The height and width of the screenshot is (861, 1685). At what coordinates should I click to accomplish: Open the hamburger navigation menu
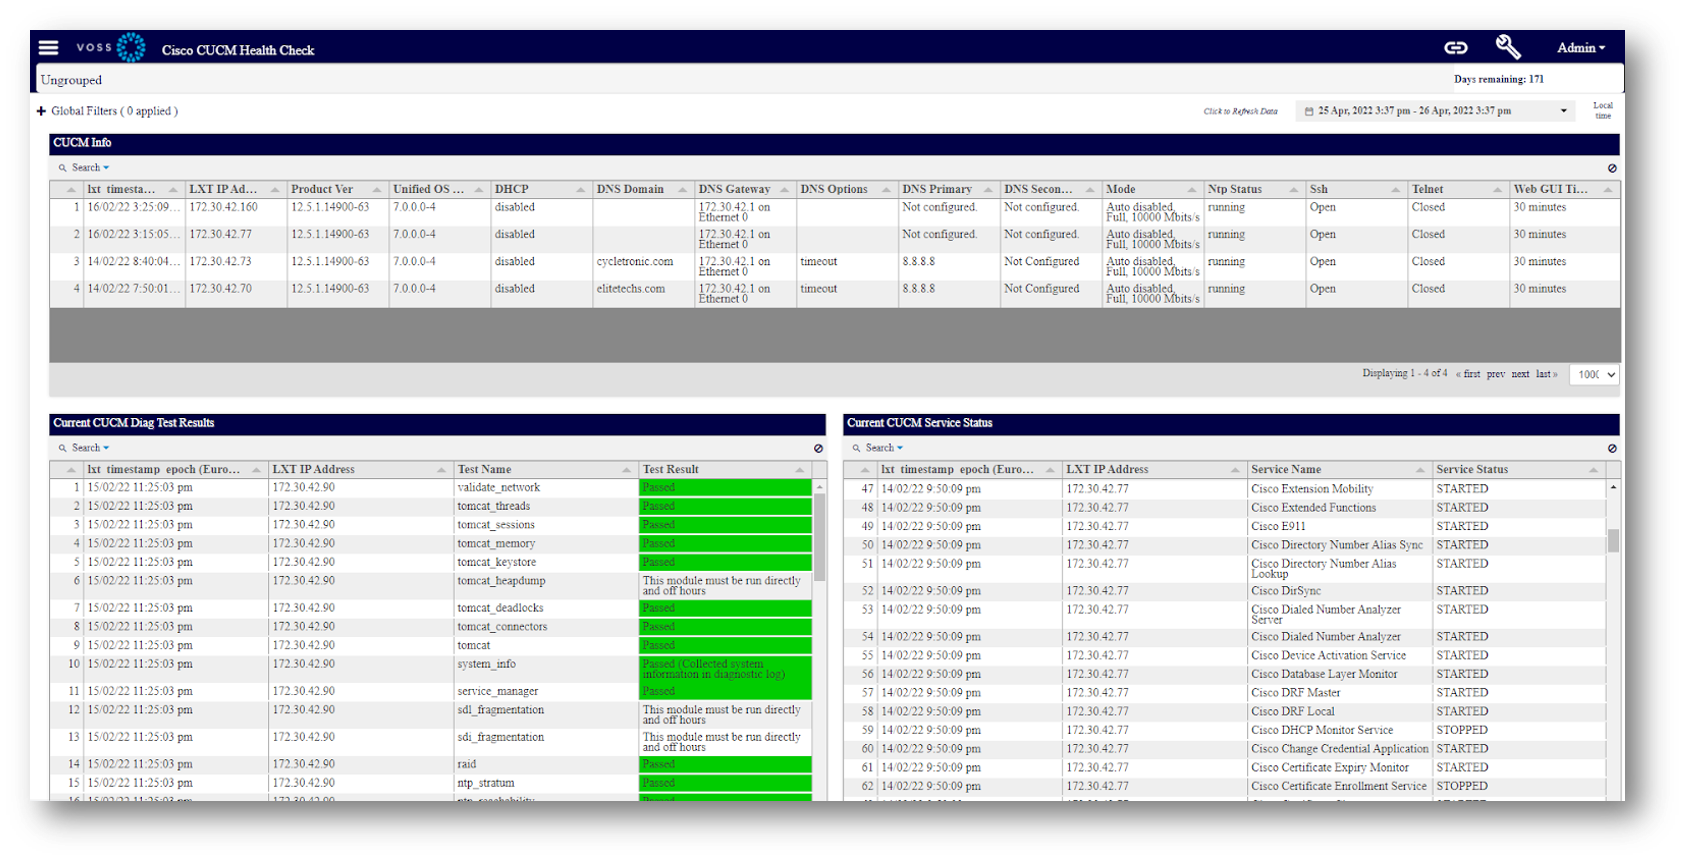48,47
